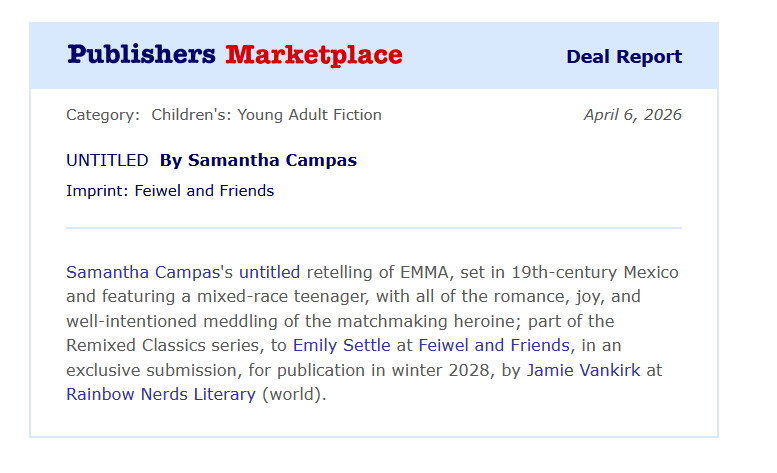This screenshot has height=473, width=777.
Task: Click the horizontal divider line
Action: coord(373,228)
